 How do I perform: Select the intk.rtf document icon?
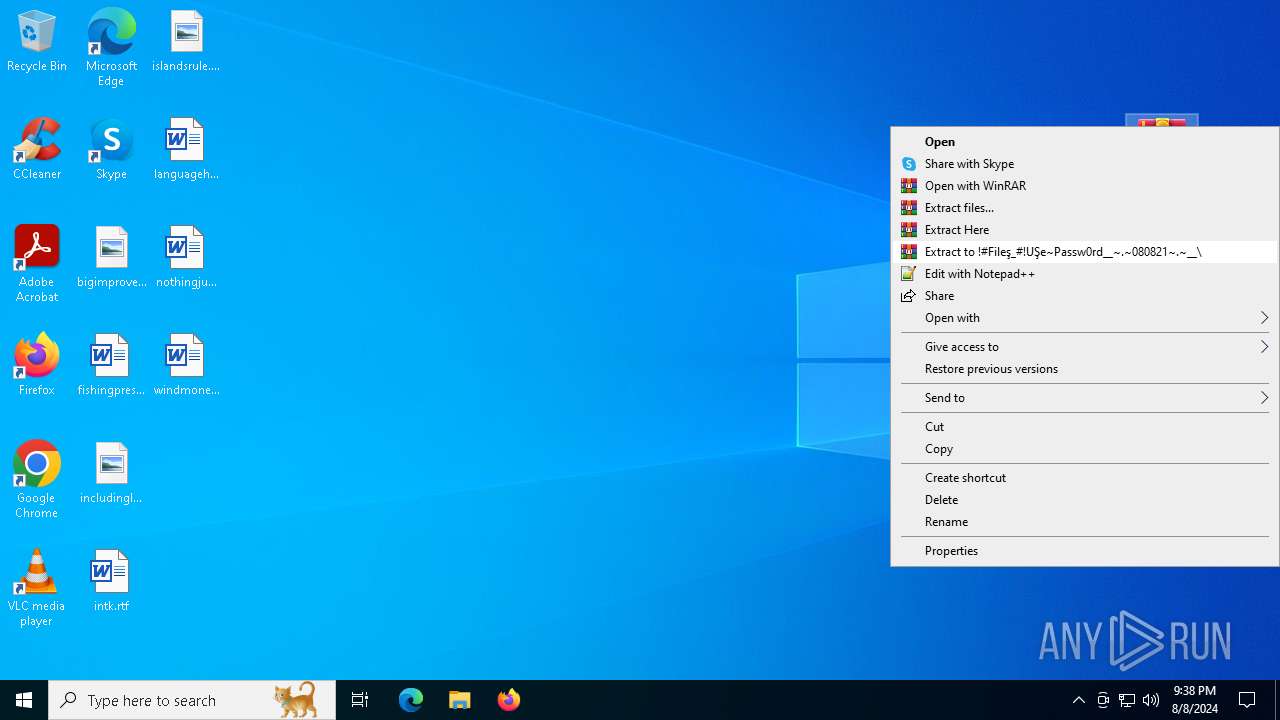click(111, 581)
